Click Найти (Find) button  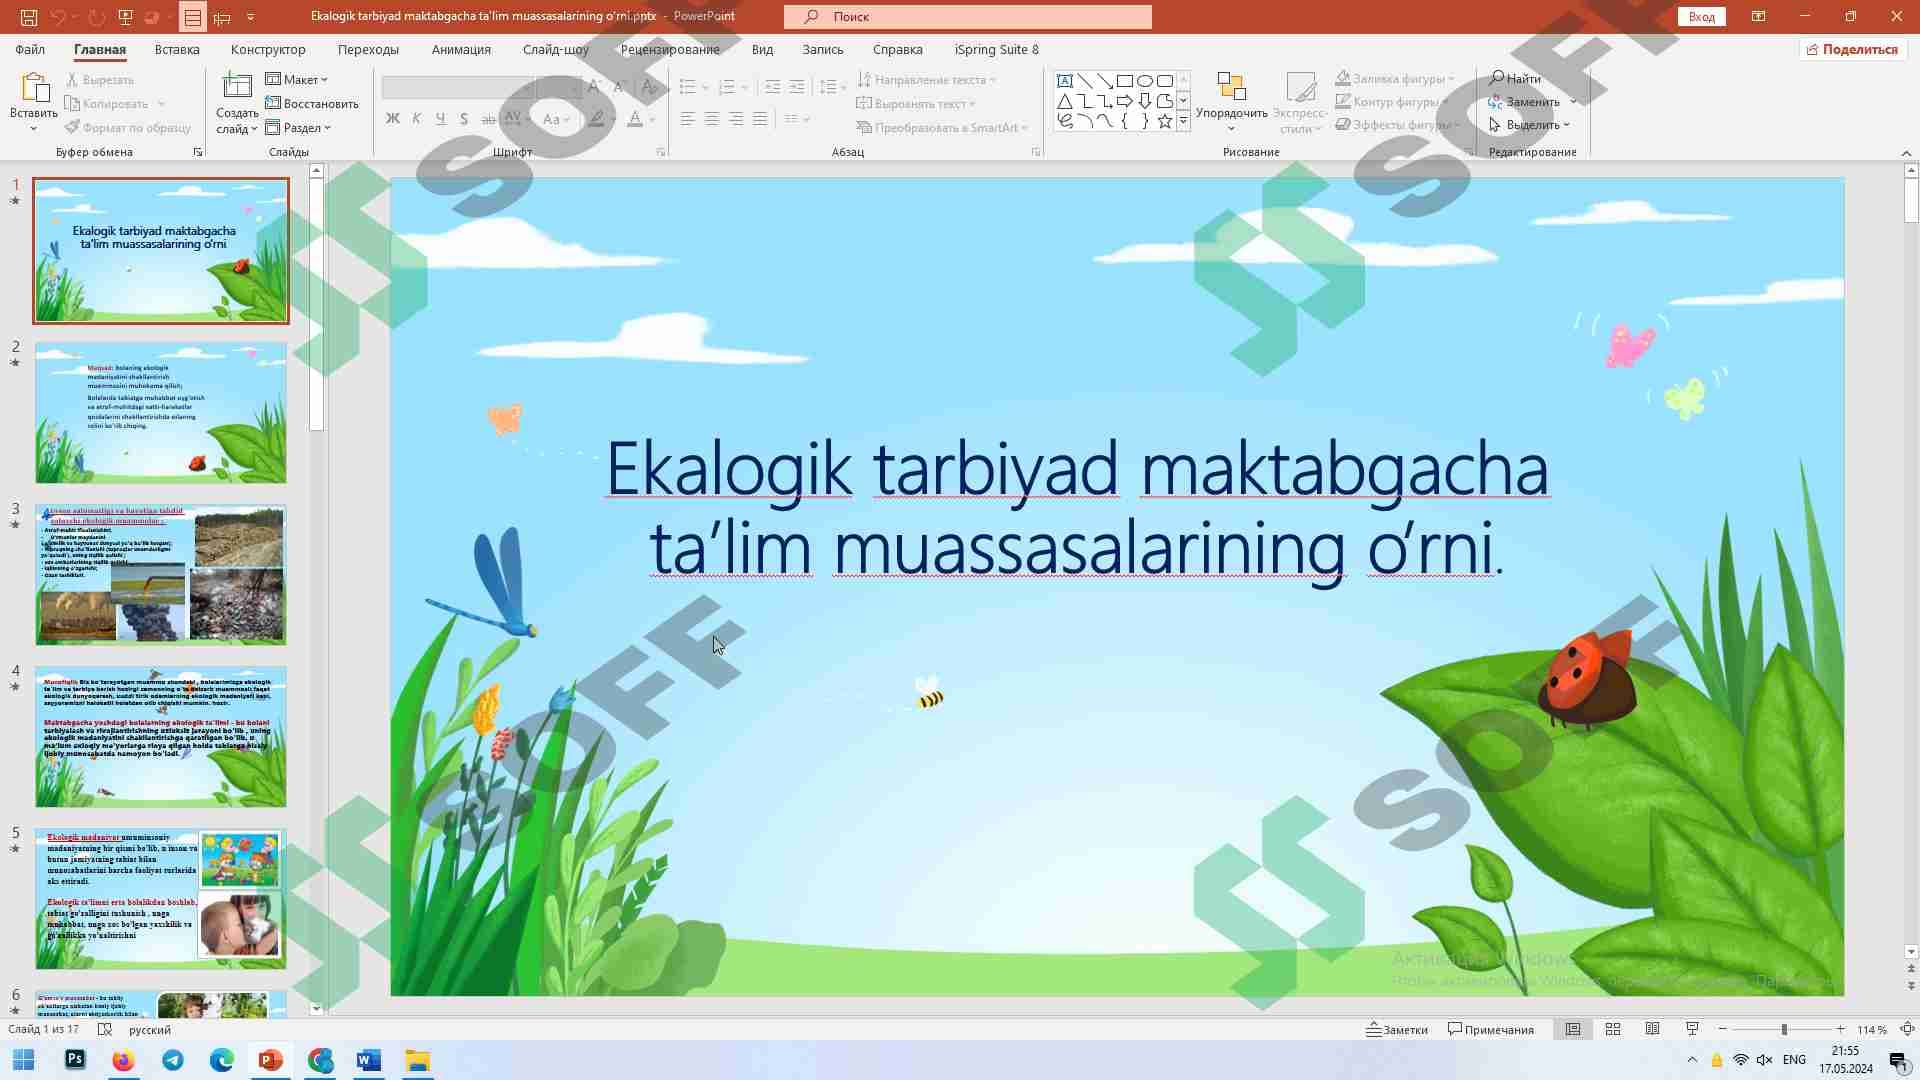[x=1515, y=78]
